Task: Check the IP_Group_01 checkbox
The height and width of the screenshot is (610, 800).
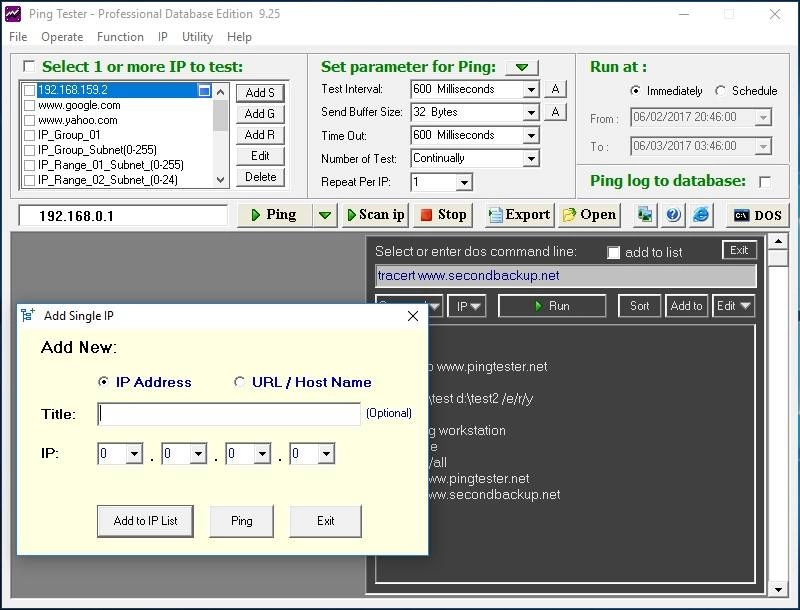Action: point(30,135)
